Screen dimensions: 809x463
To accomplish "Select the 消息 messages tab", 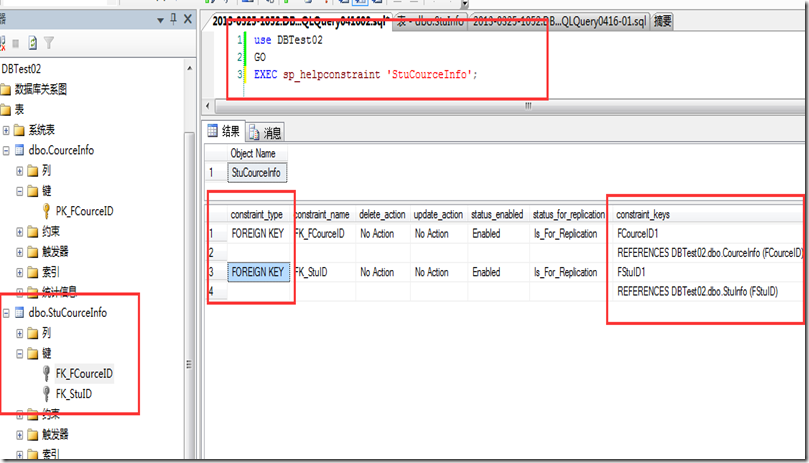I will (x=265, y=133).
